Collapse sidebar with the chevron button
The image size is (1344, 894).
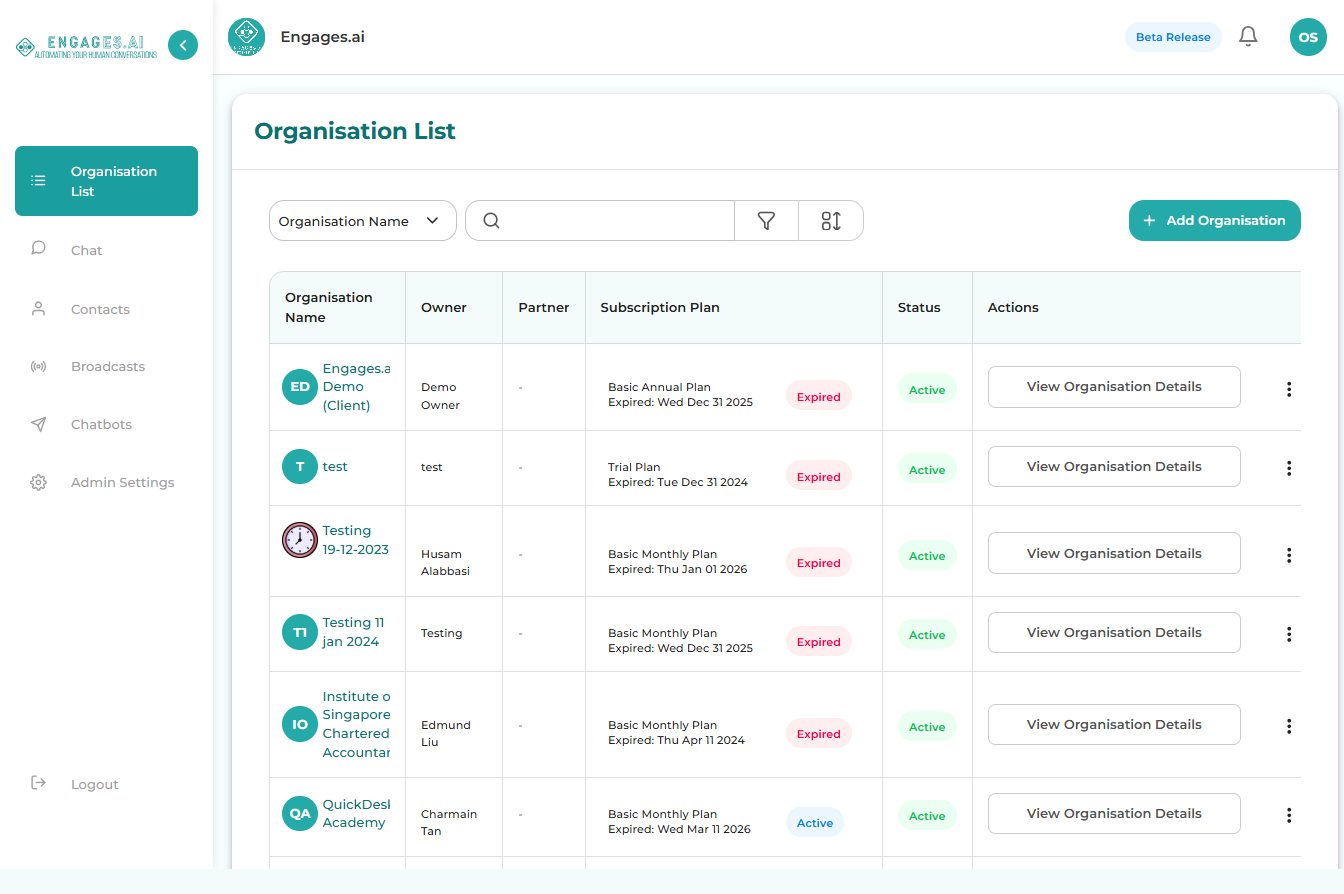(183, 45)
